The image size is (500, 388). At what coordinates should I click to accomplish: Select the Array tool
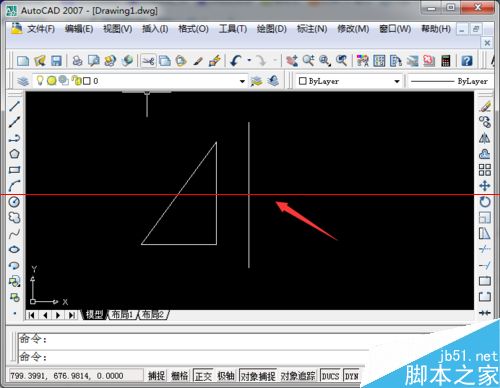point(485,170)
